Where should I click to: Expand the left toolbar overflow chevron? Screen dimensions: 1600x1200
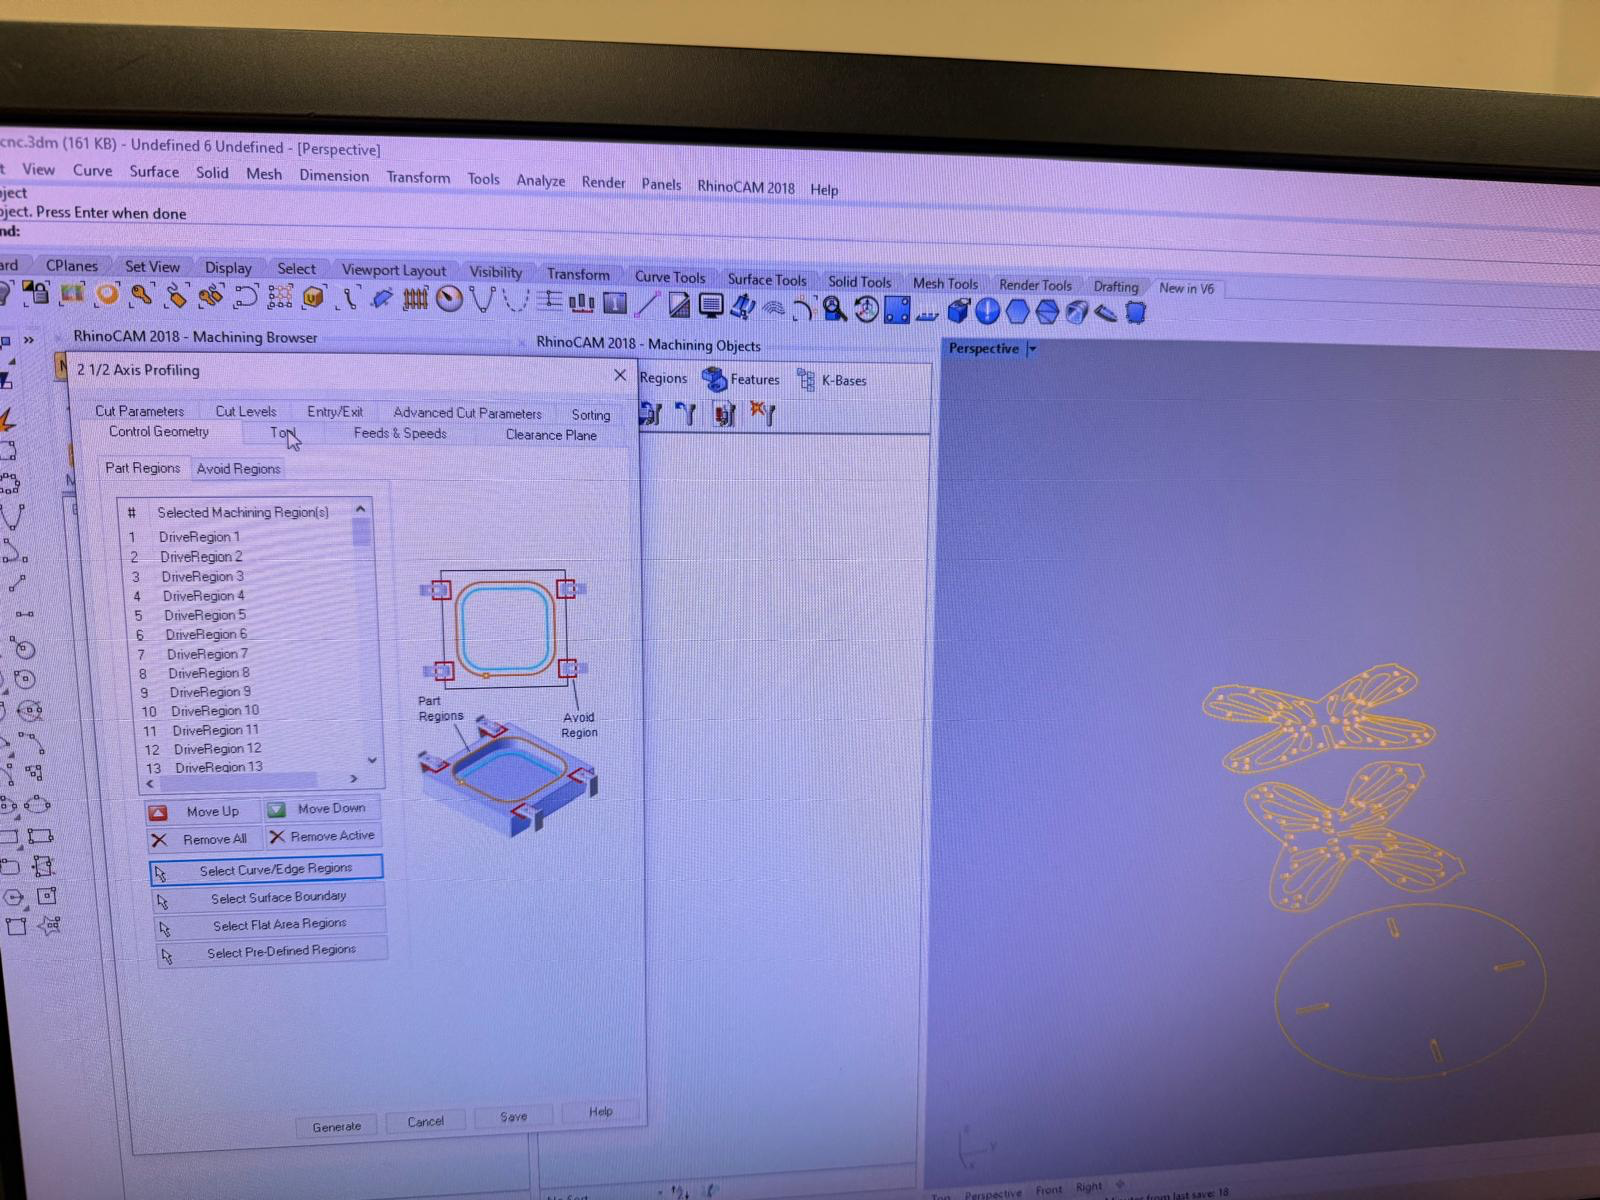point(29,340)
